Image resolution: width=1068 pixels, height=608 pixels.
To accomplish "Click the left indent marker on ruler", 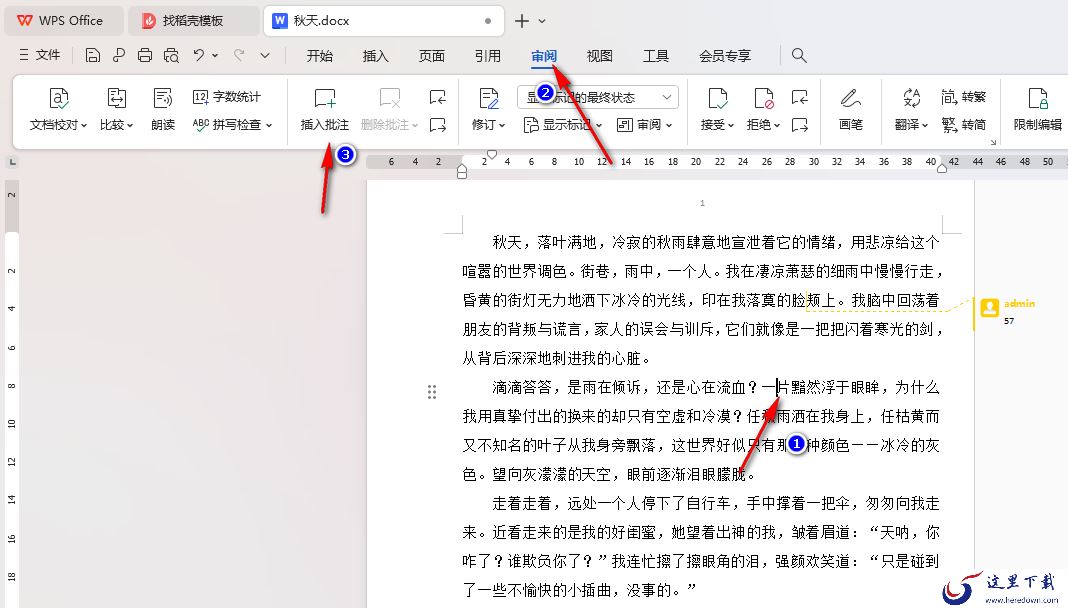I will pyautogui.click(x=462, y=172).
